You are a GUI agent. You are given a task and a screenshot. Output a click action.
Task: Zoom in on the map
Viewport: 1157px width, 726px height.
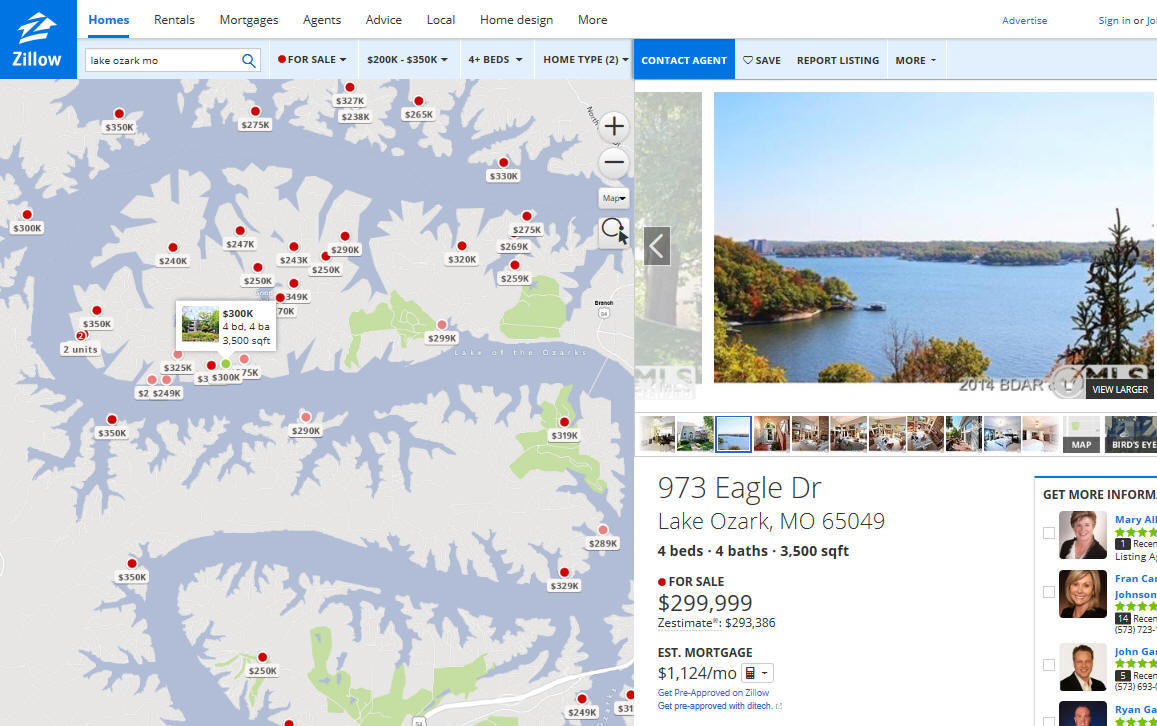[614, 127]
